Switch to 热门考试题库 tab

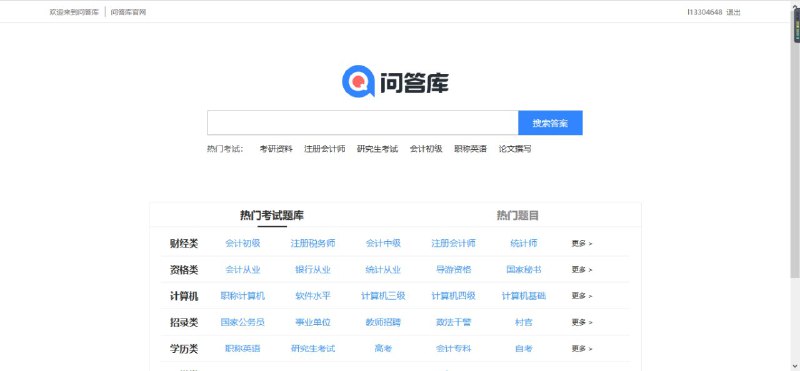pyautogui.click(x=272, y=215)
